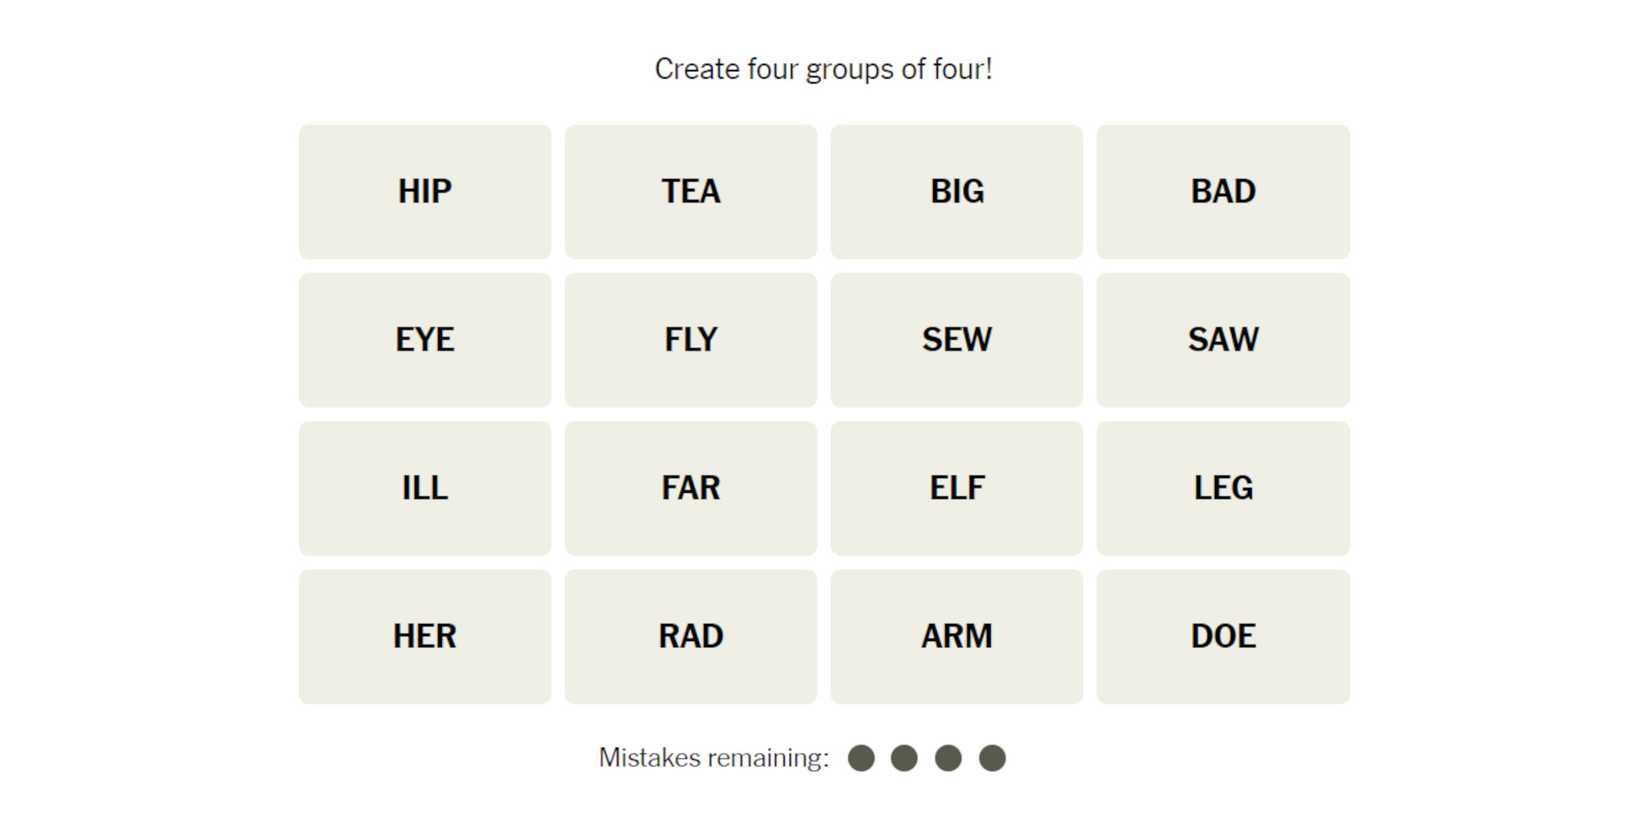1650x825 pixels.
Task: Click the 'Mistakes remaining:' label
Action: pyautogui.click(x=713, y=758)
